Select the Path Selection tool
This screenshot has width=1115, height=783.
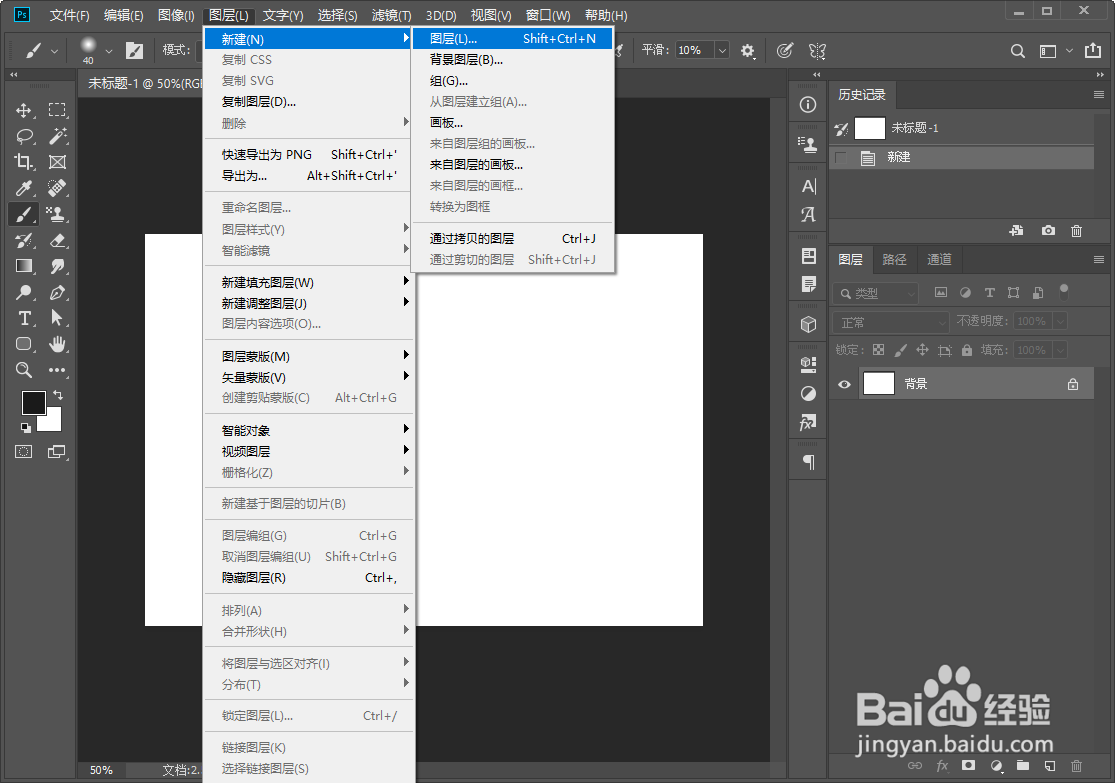[x=57, y=318]
